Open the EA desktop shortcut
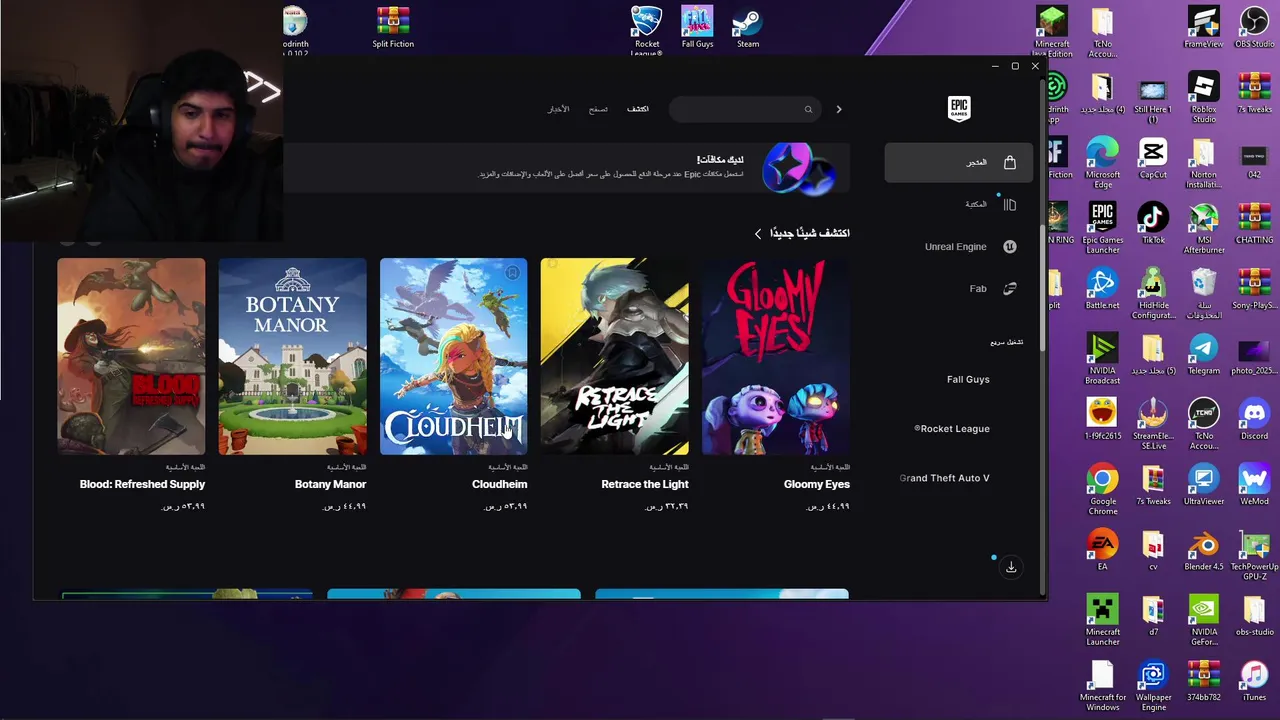1280x720 pixels. point(1103,550)
